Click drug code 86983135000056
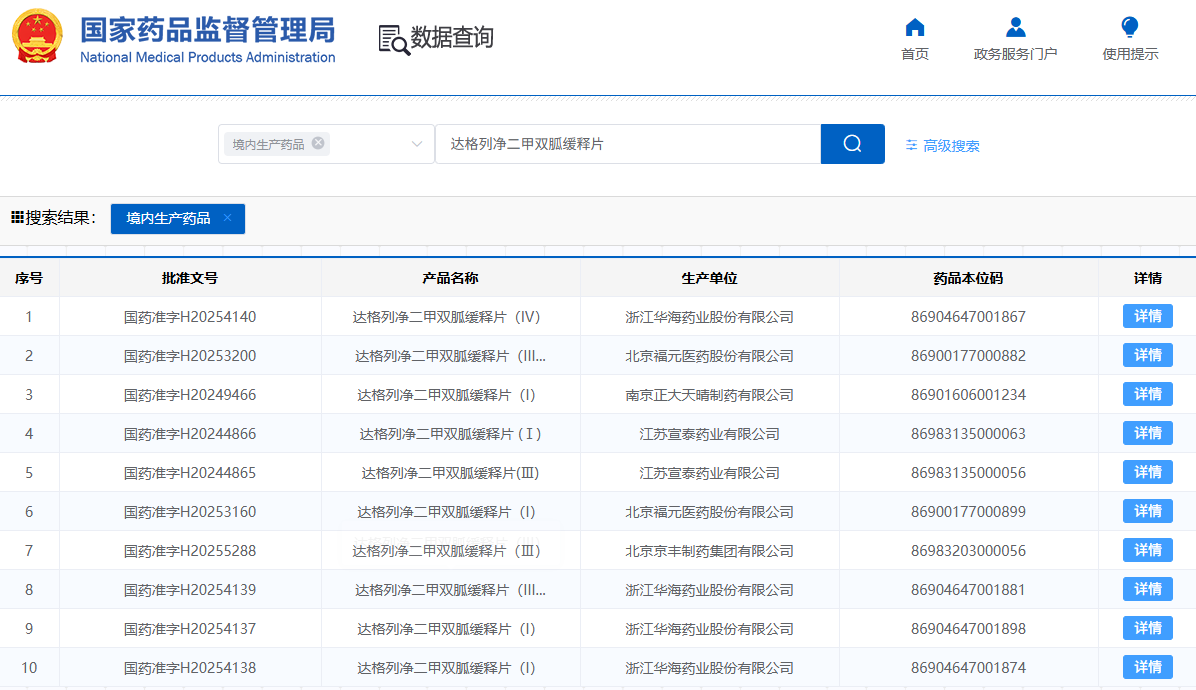The height and width of the screenshot is (690, 1196). tap(968, 473)
